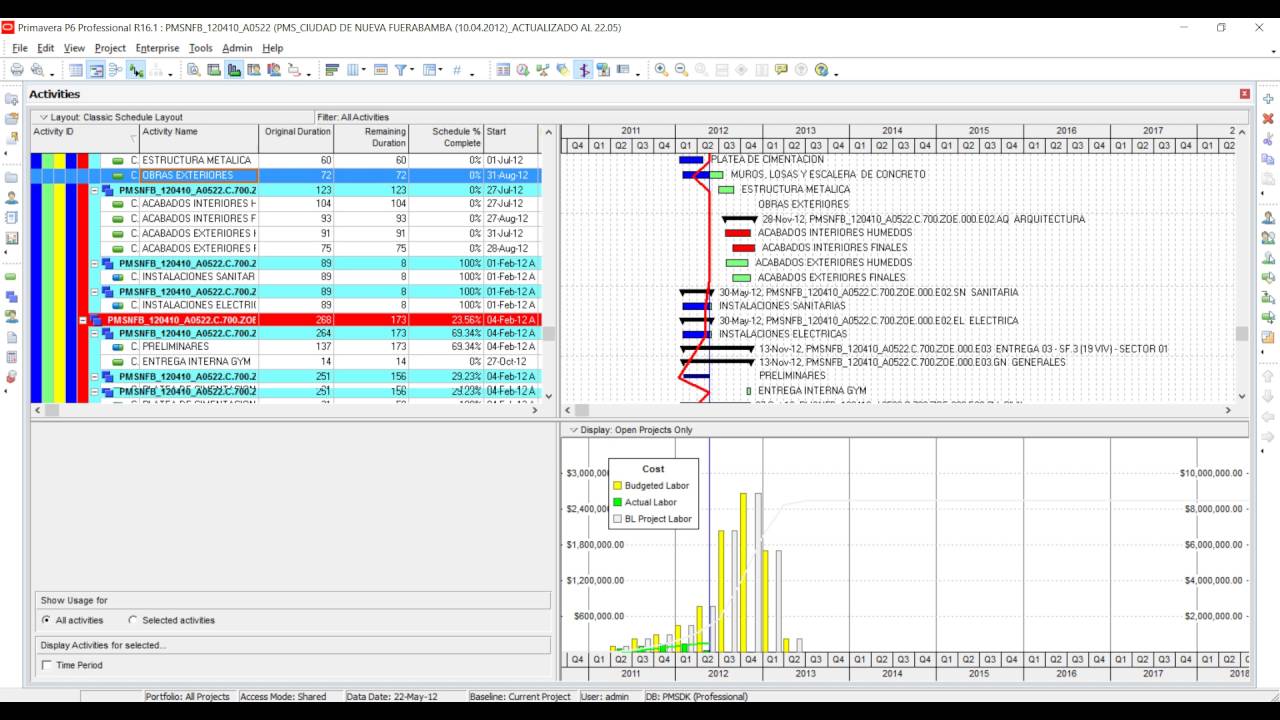Viewport: 1280px width, 720px height.
Task: Click the Activity ID column header
Action: 84,138
